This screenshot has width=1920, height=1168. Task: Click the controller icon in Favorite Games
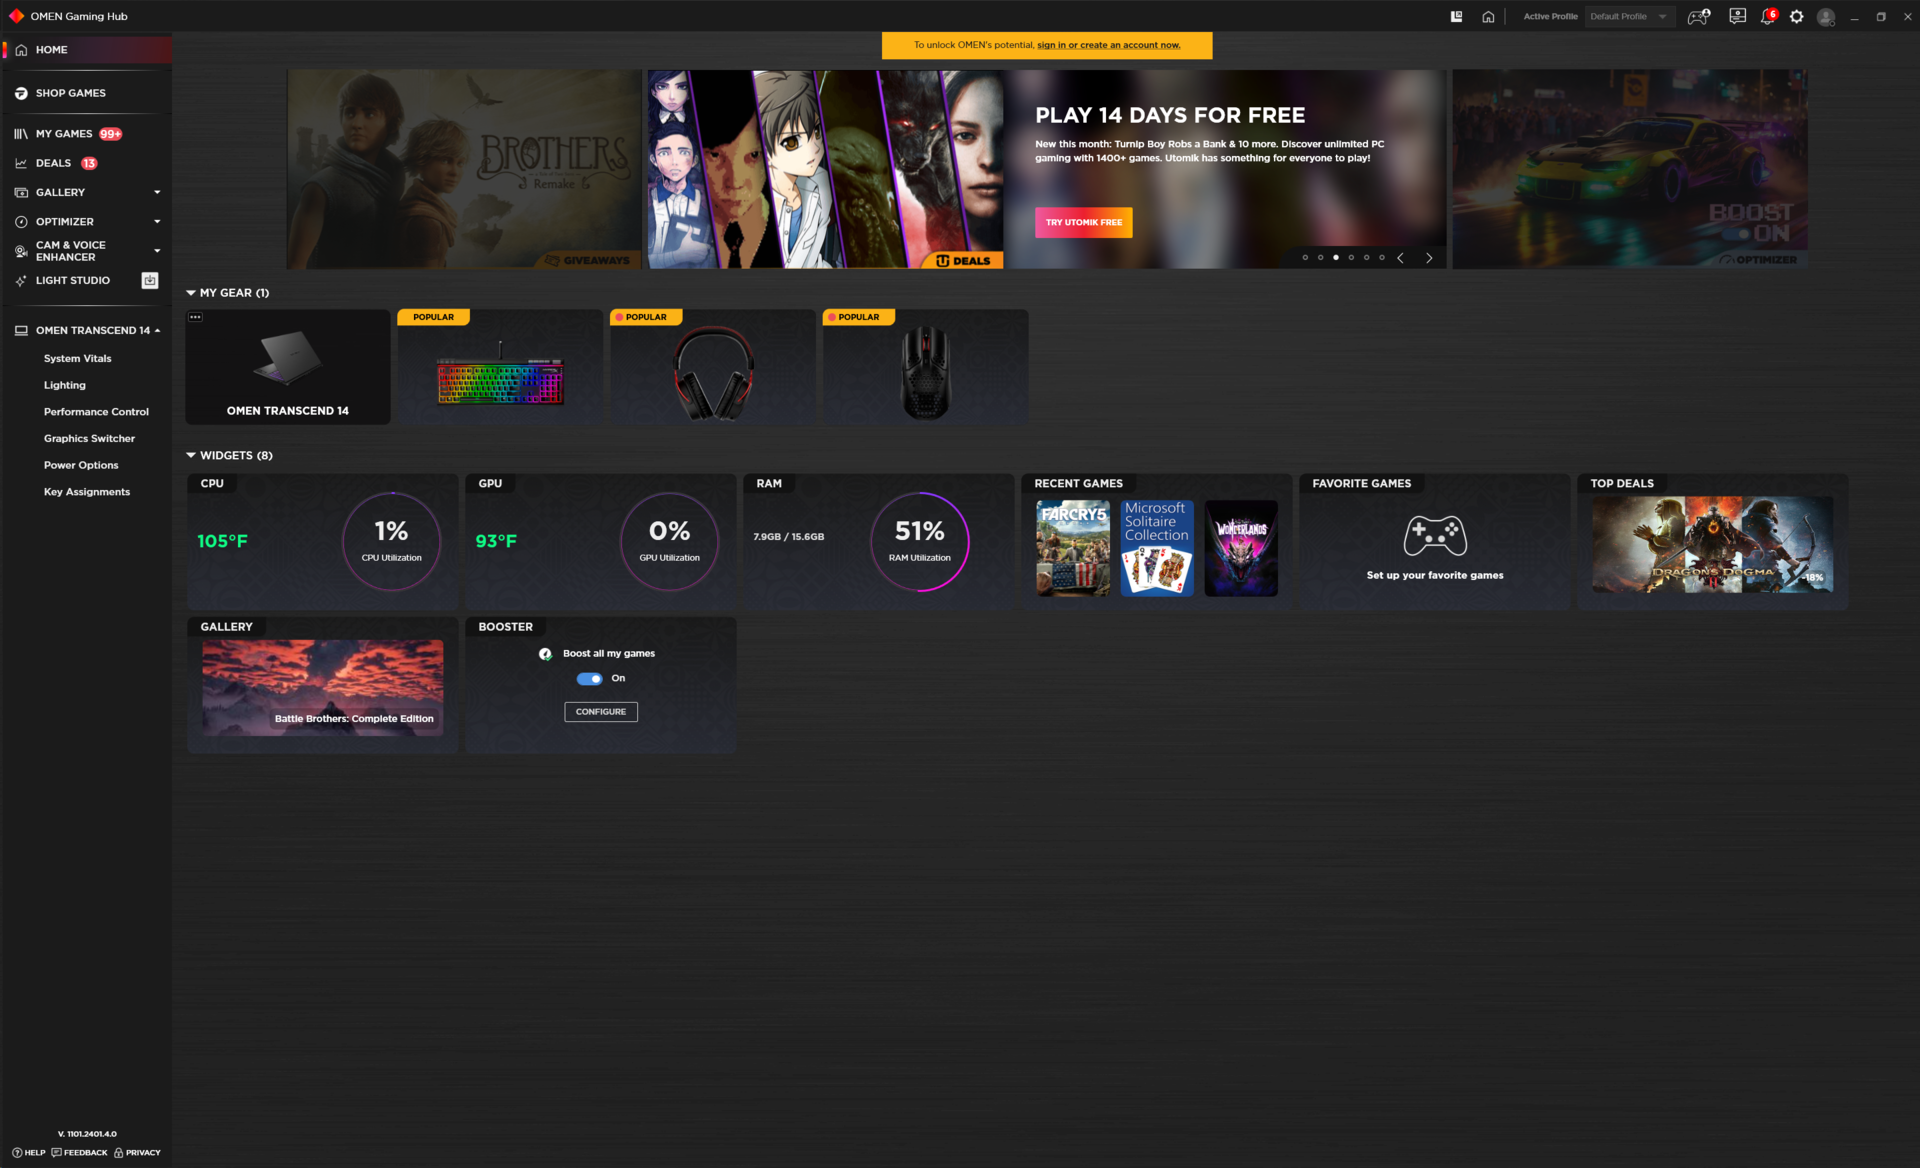coord(1435,536)
